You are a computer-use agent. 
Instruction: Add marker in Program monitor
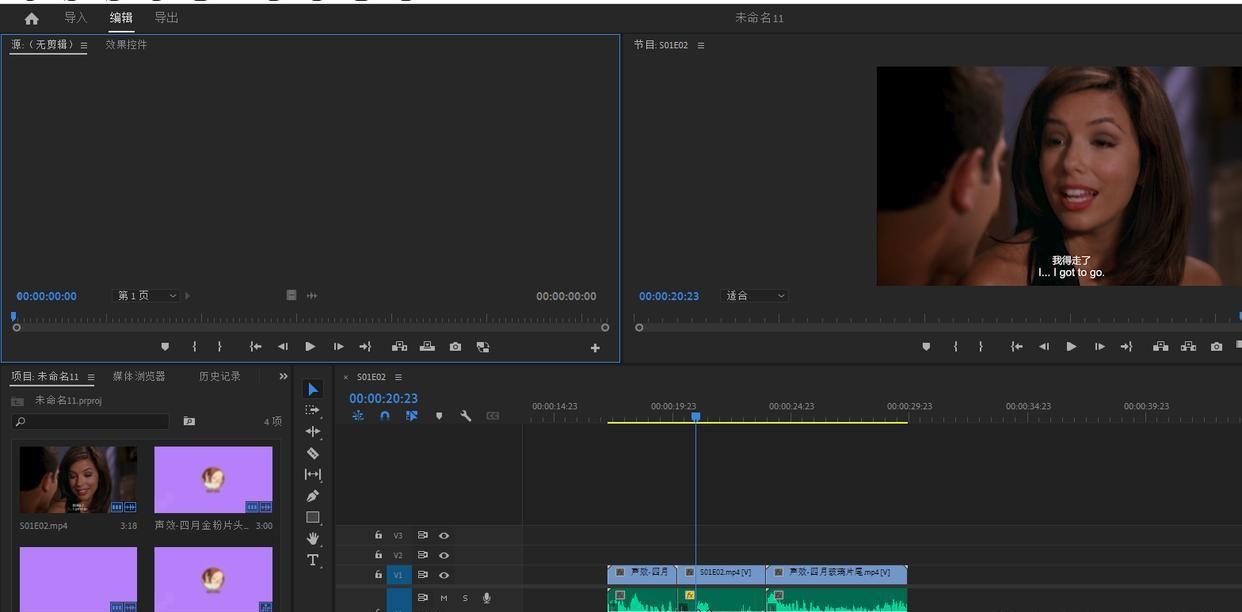[x=926, y=347]
